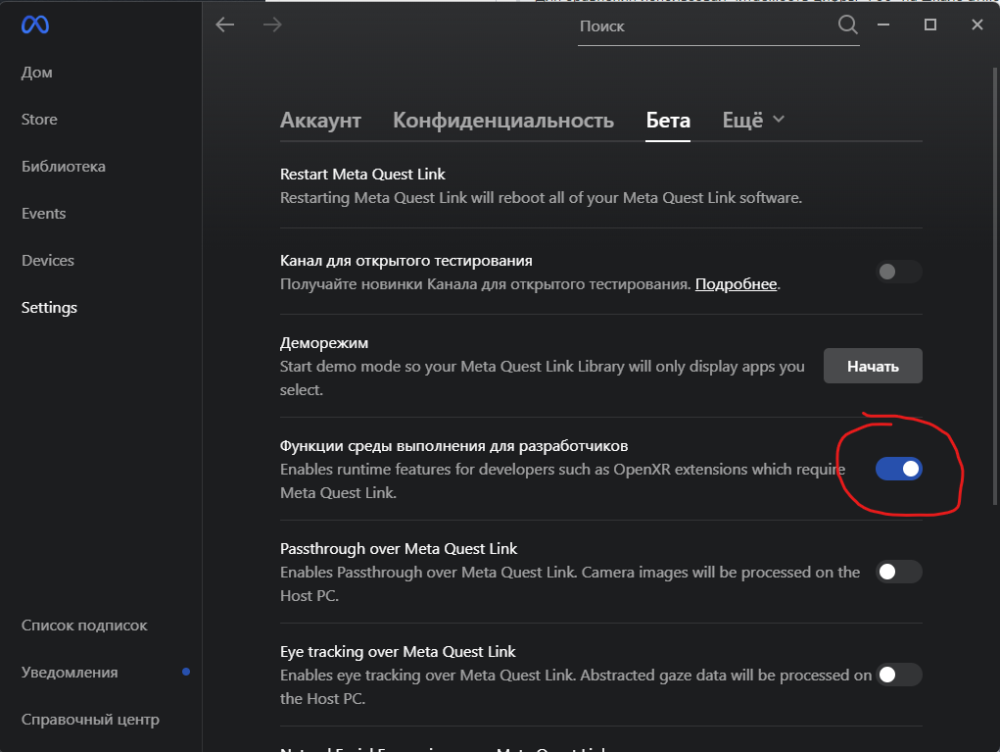
Task: Click the Поиск search field
Action: (x=705, y=27)
